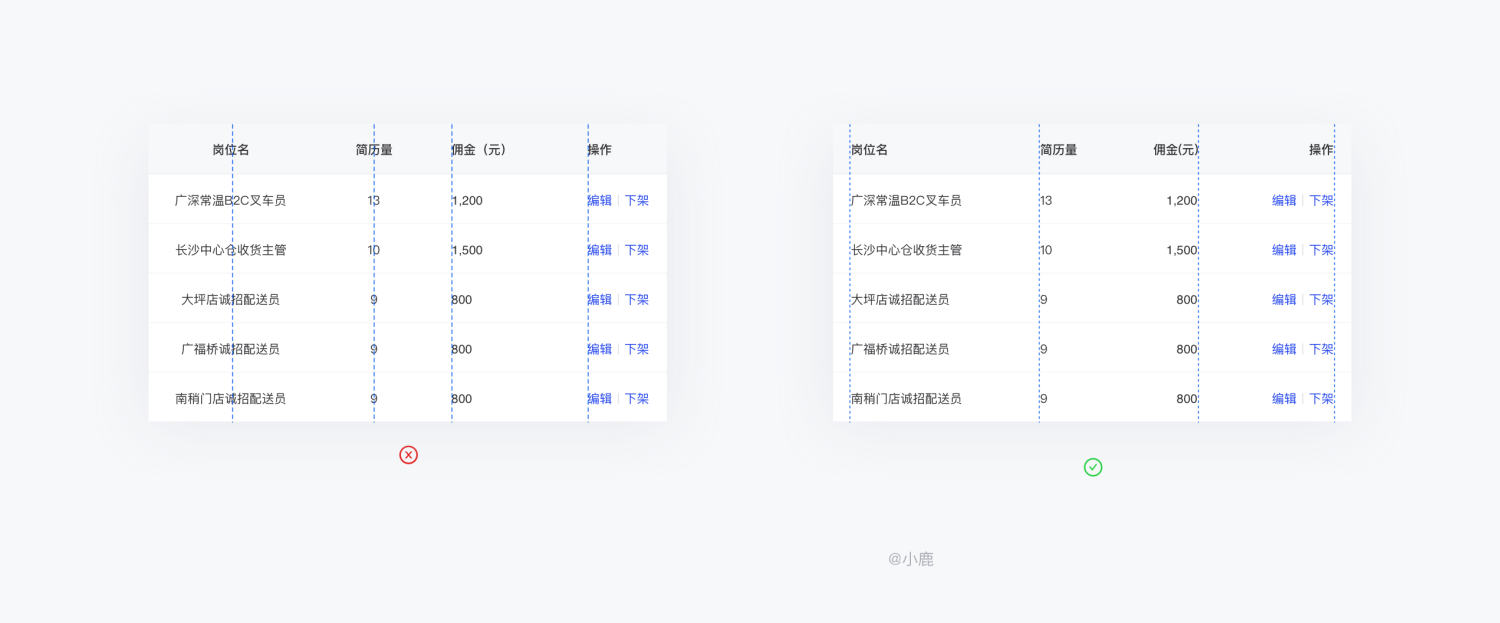Viewport: 1500px width, 623px height.
Task: Click the red X circle icon
Action: coord(408,455)
